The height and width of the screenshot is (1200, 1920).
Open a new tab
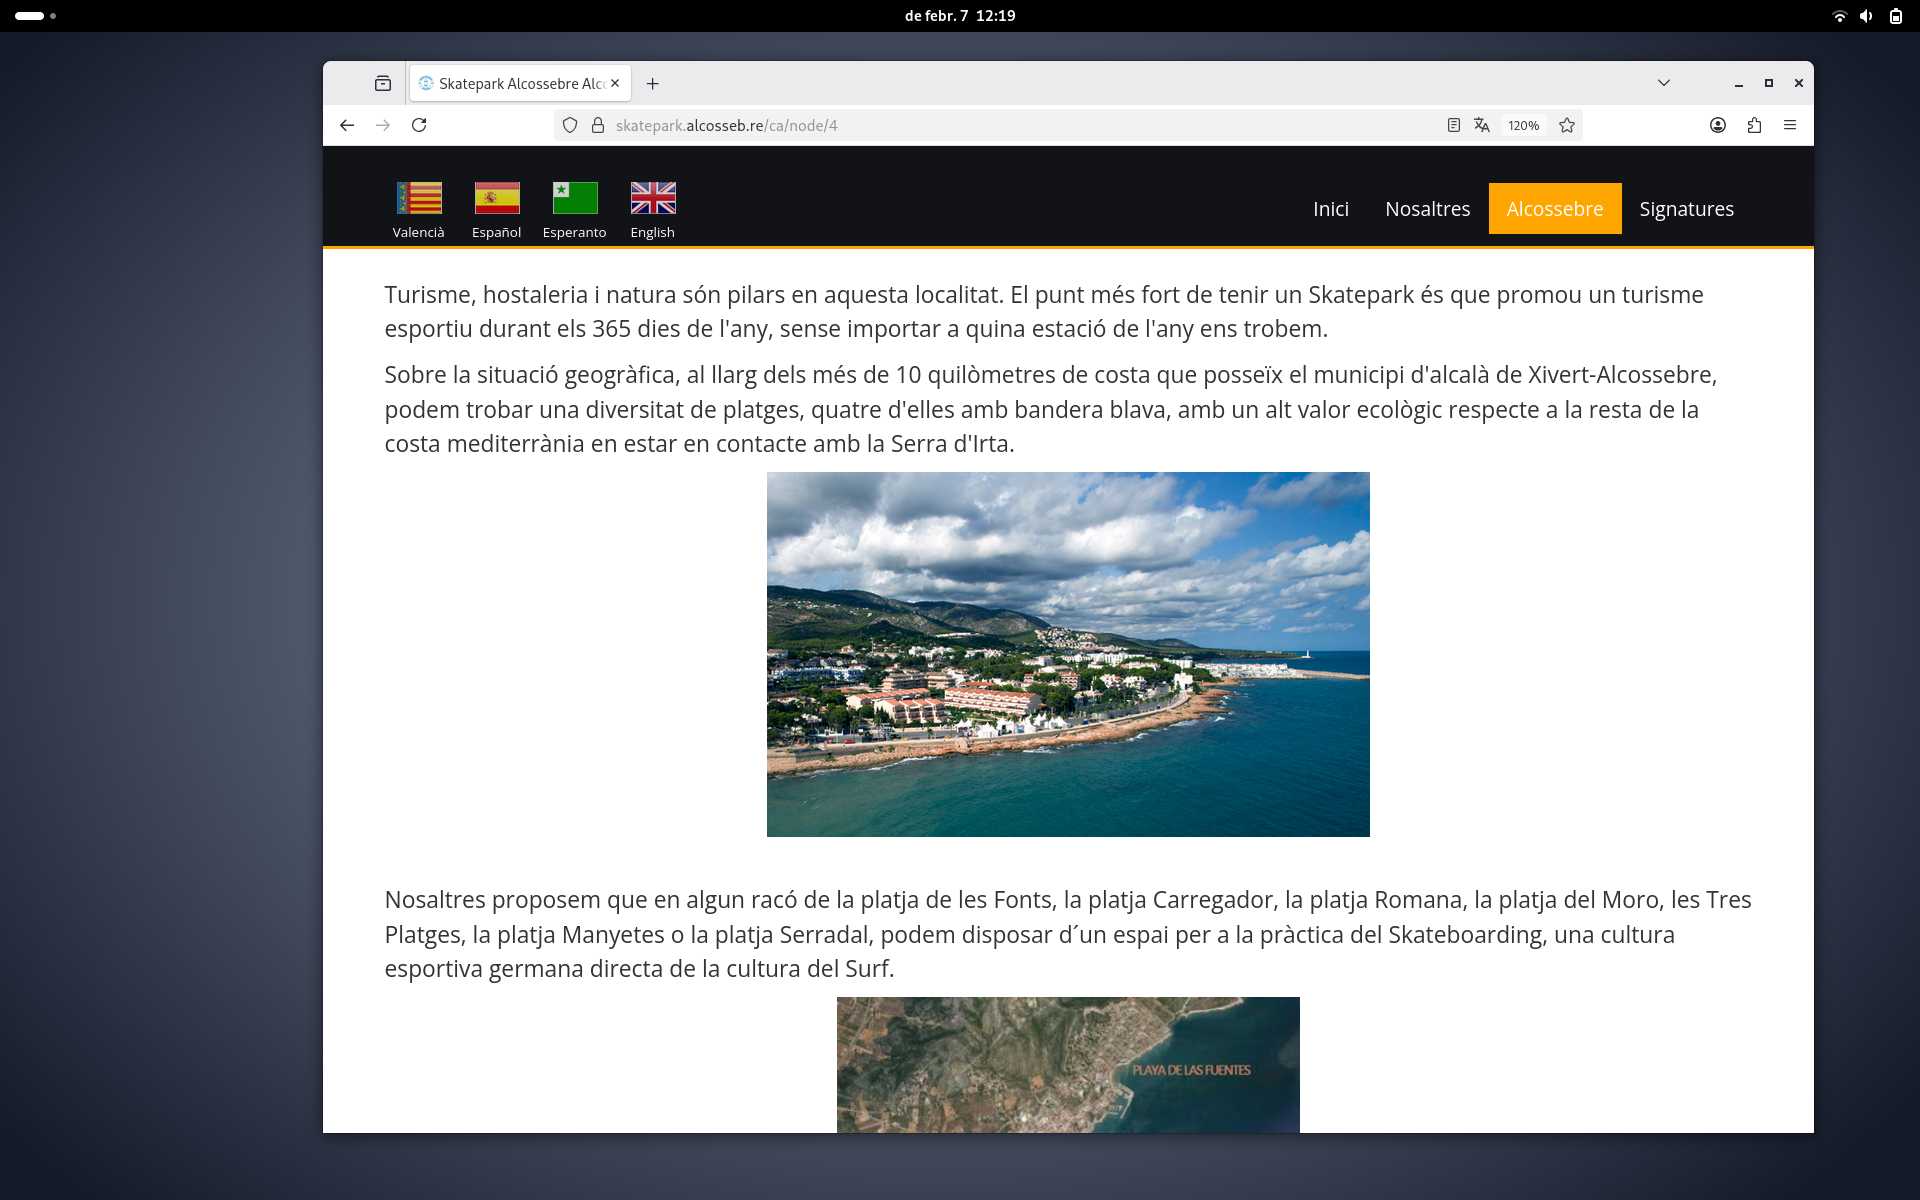click(x=653, y=83)
